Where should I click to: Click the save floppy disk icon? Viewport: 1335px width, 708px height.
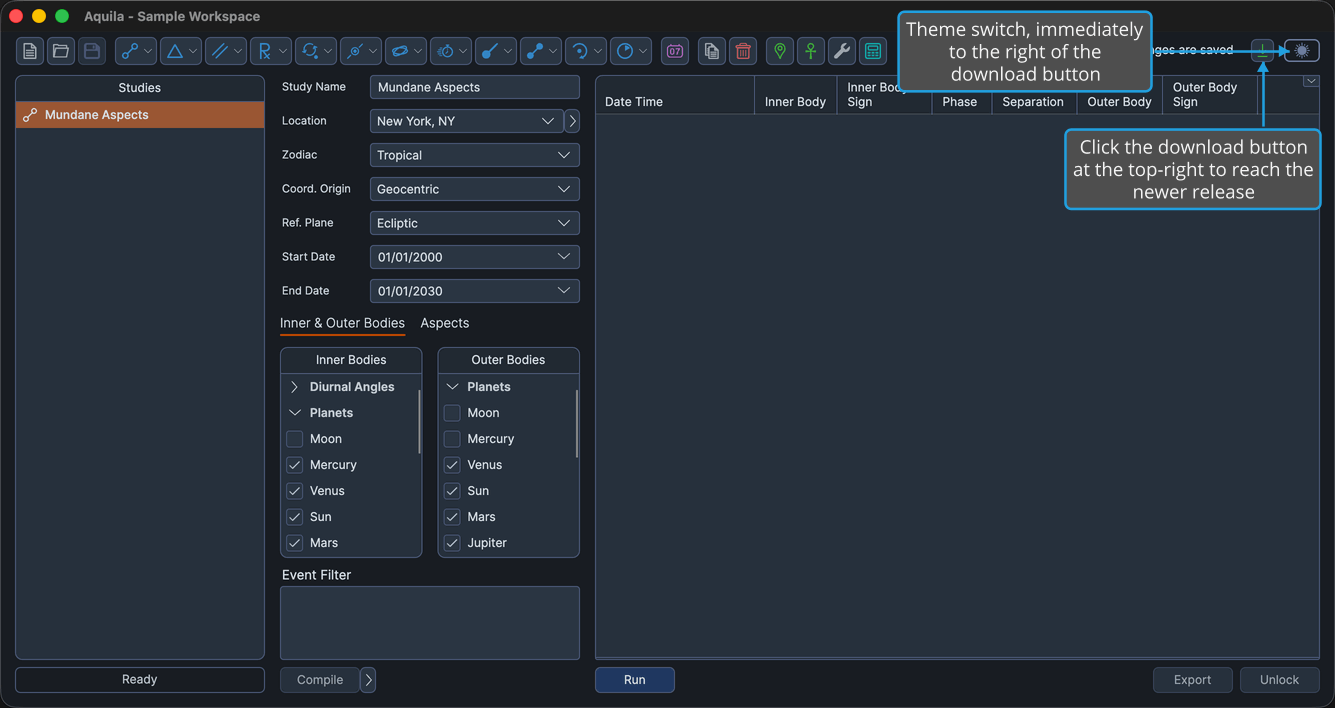pos(92,51)
